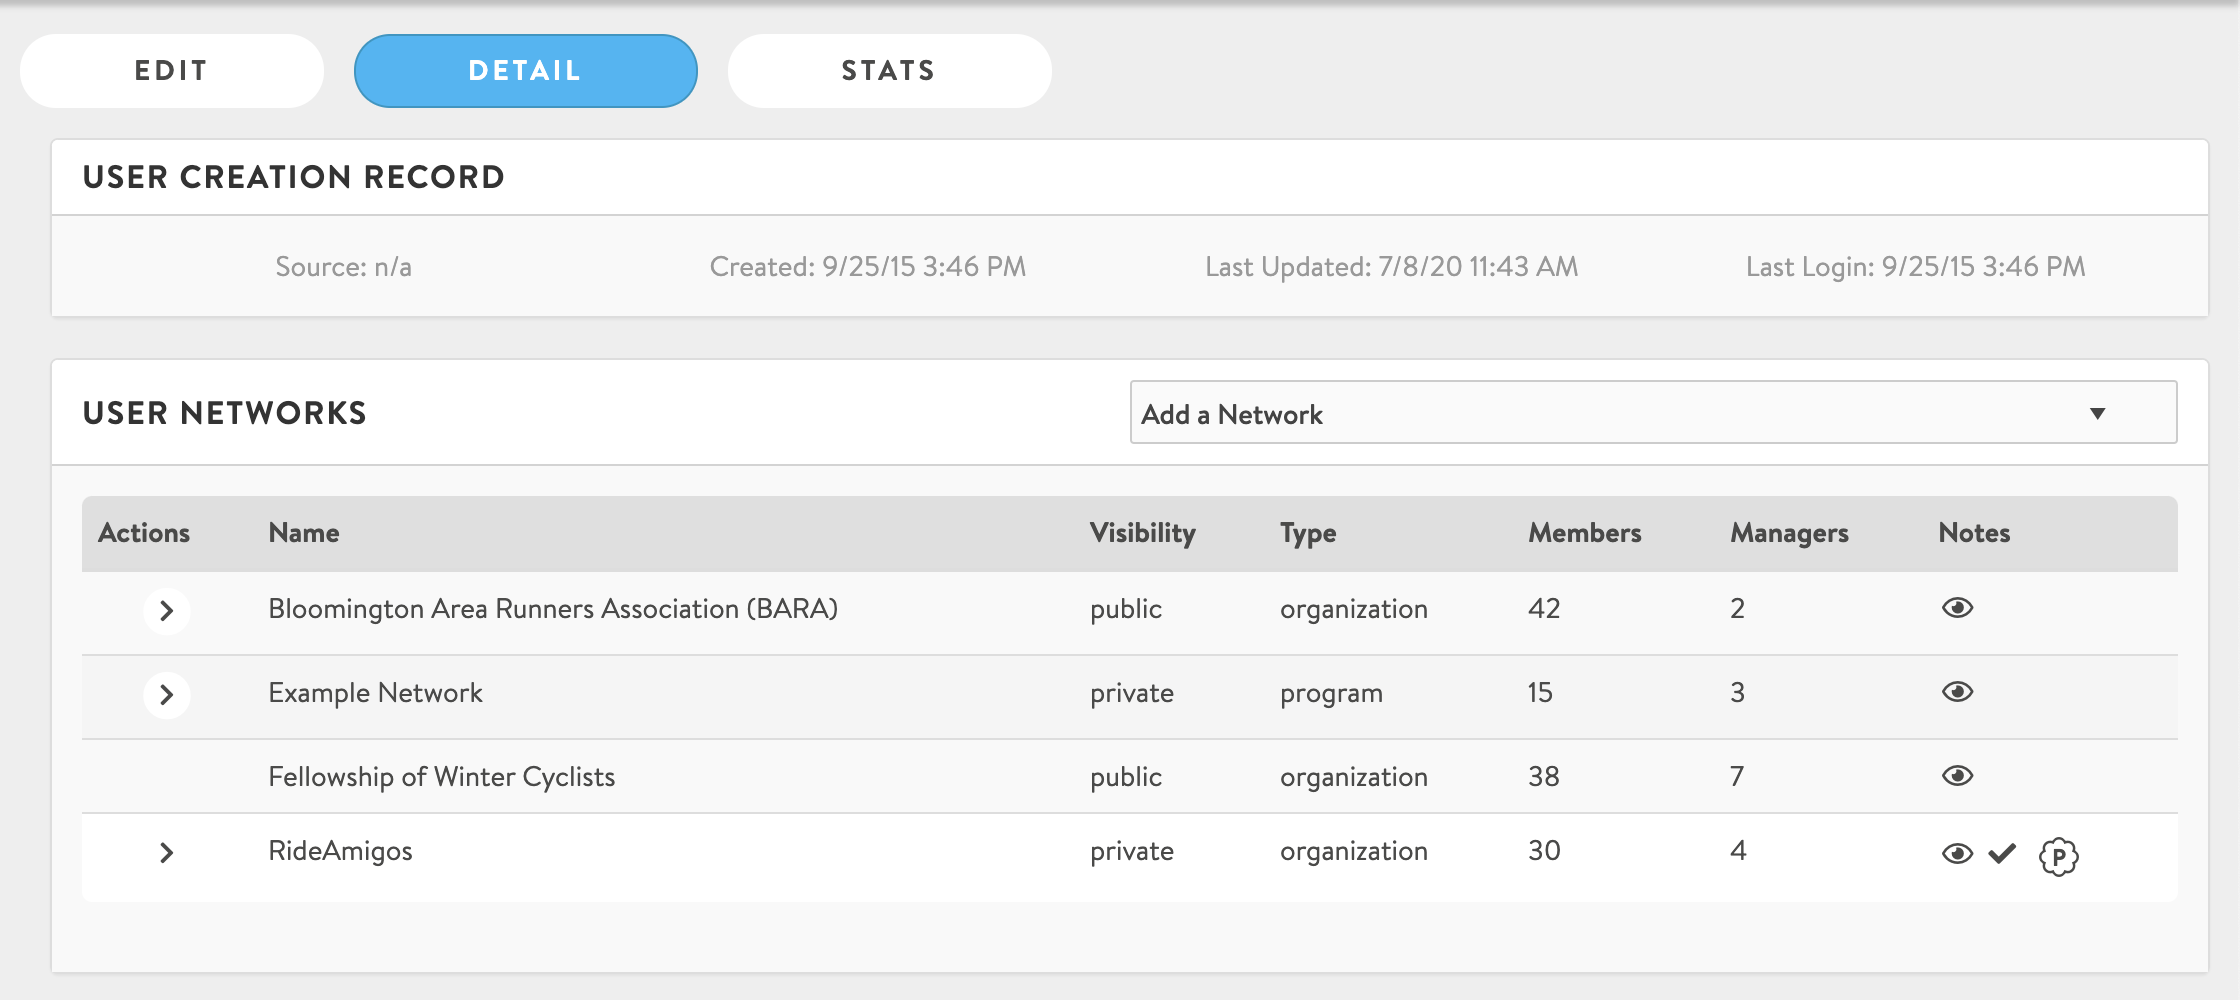Viewport: 2240px width, 1000px height.
Task: Click the Visibility column header
Action: tap(1142, 533)
